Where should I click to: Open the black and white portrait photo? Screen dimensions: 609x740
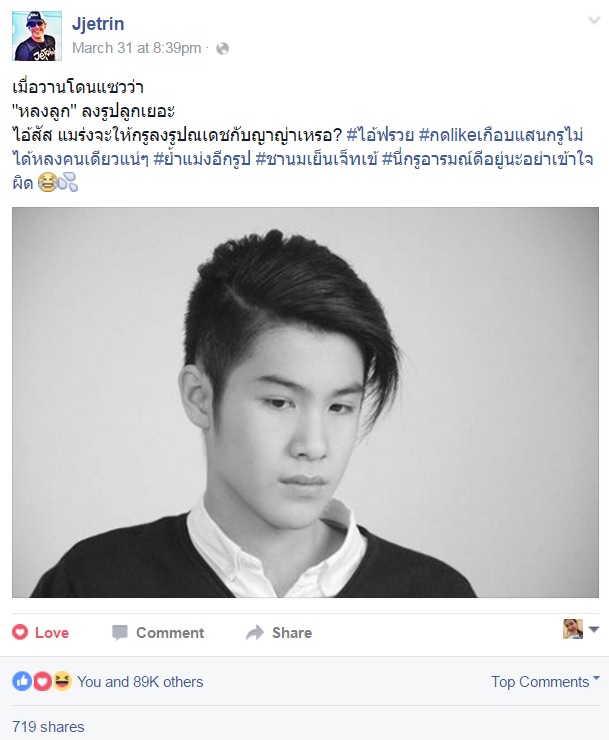click(x=305, y=403)
